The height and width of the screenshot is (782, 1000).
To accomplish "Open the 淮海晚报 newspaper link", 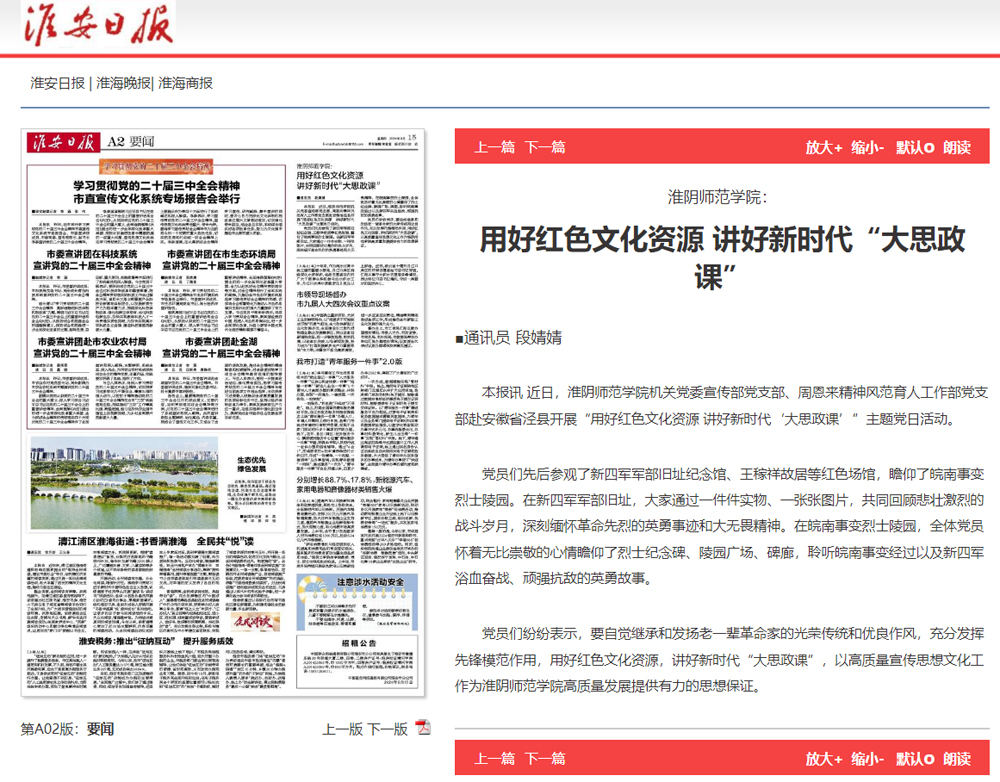I will click(x=124, y=83).
